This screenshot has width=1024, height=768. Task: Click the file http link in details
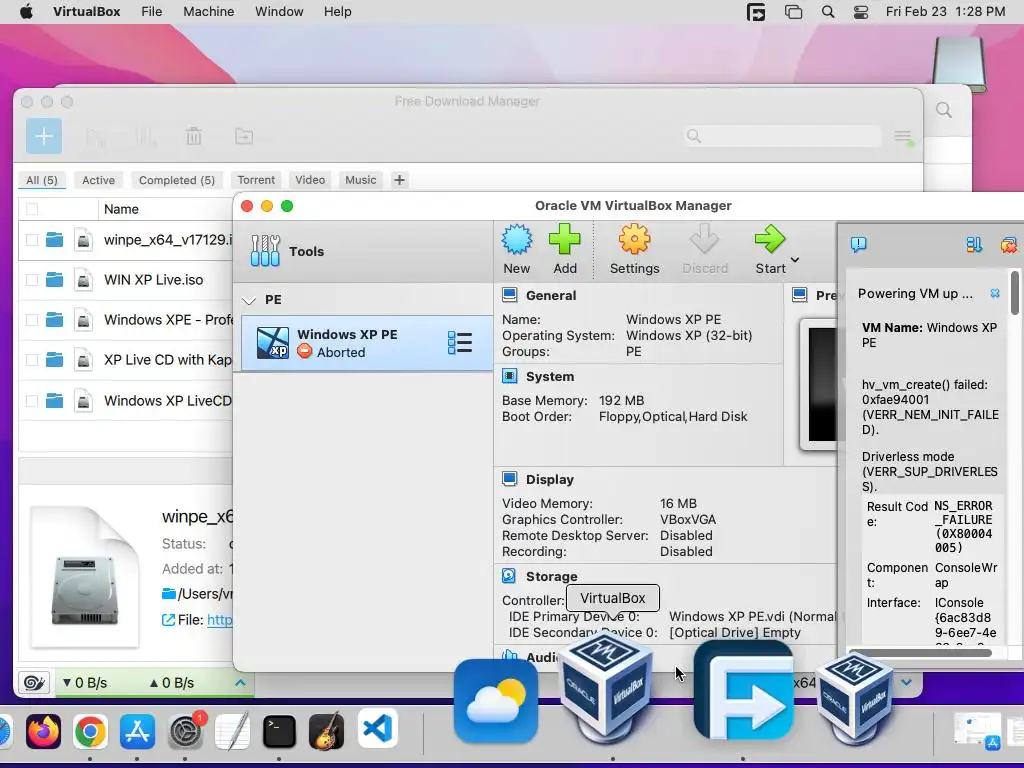coord(219,620)
